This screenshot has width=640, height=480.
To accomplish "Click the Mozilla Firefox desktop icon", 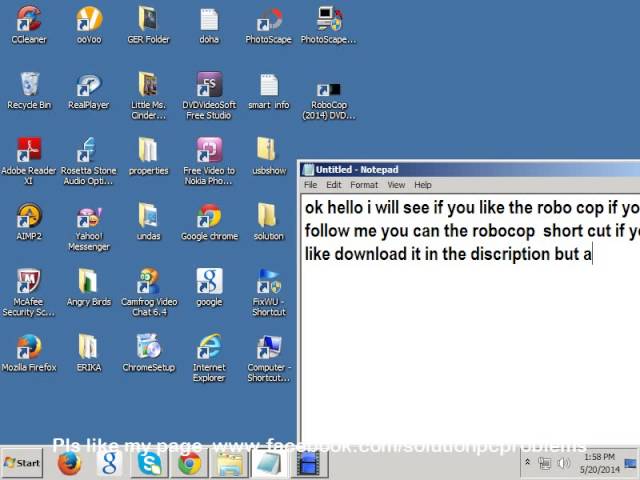I will tap(29, 353).
